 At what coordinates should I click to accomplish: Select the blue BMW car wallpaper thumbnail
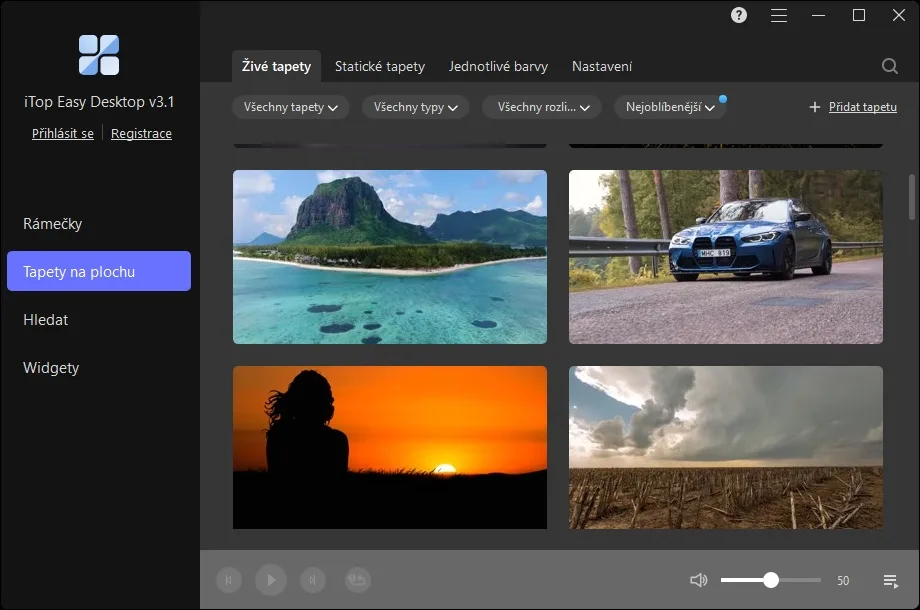(726, 257)
